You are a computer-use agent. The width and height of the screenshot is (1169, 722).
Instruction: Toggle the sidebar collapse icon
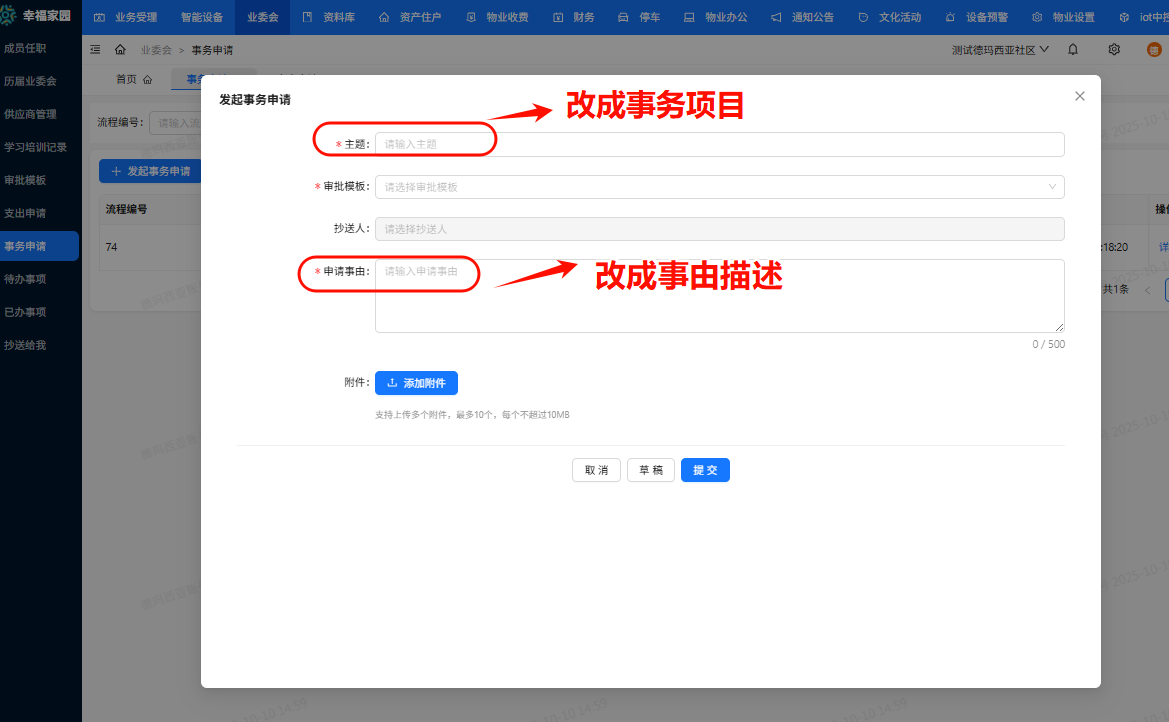click(x=95, y=50)
